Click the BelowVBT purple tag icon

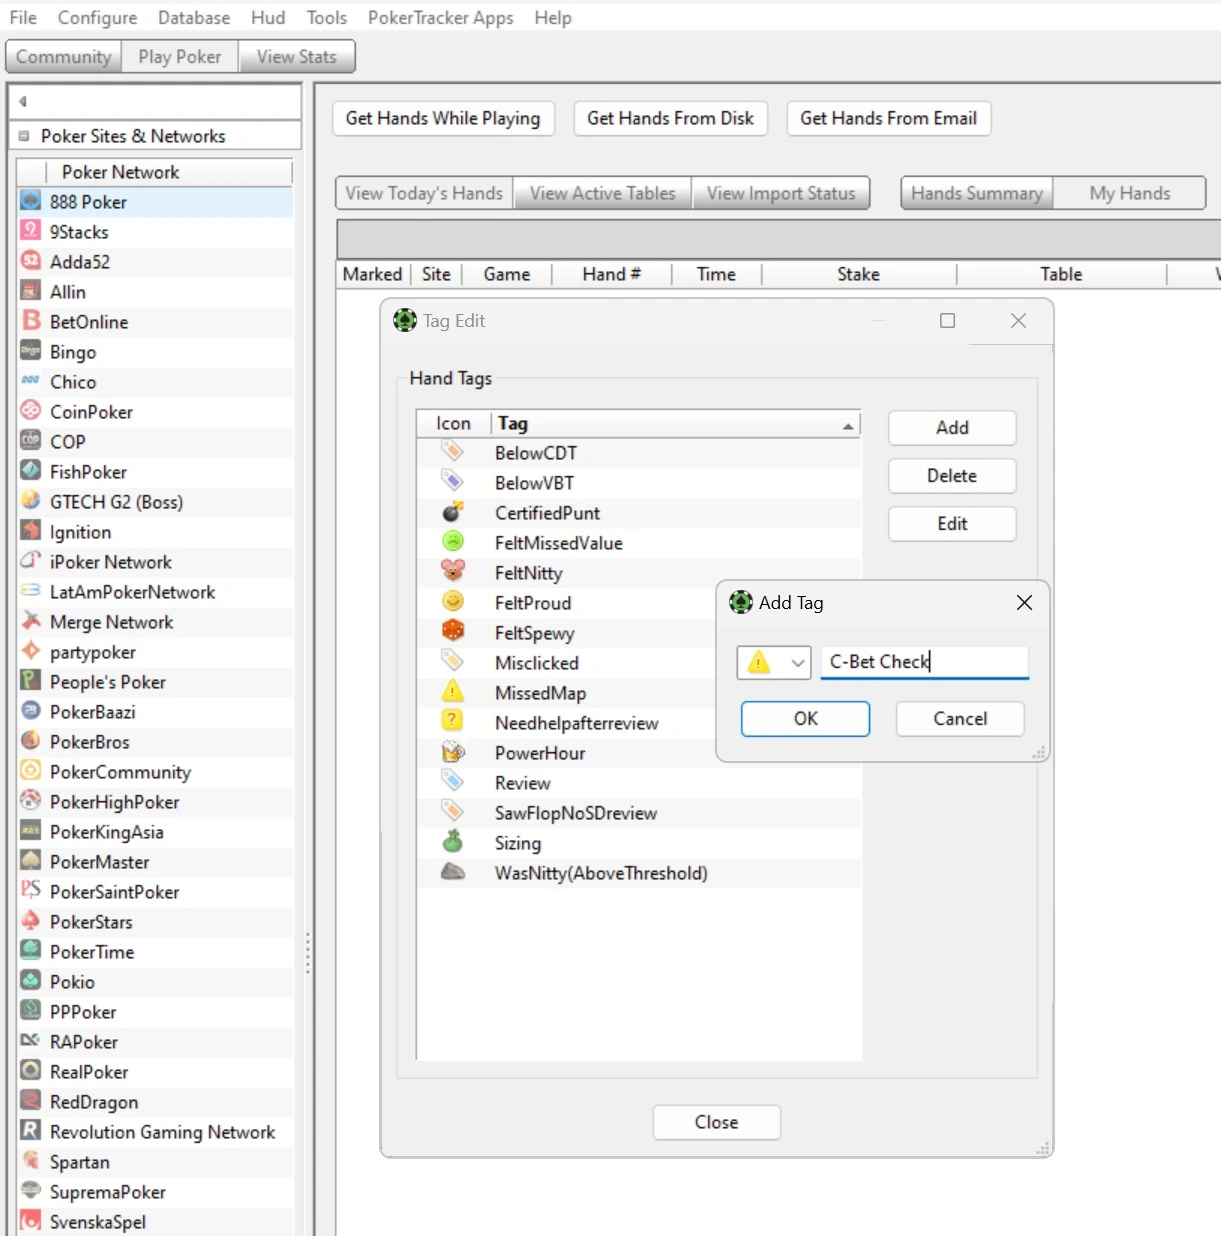[453, 482]
